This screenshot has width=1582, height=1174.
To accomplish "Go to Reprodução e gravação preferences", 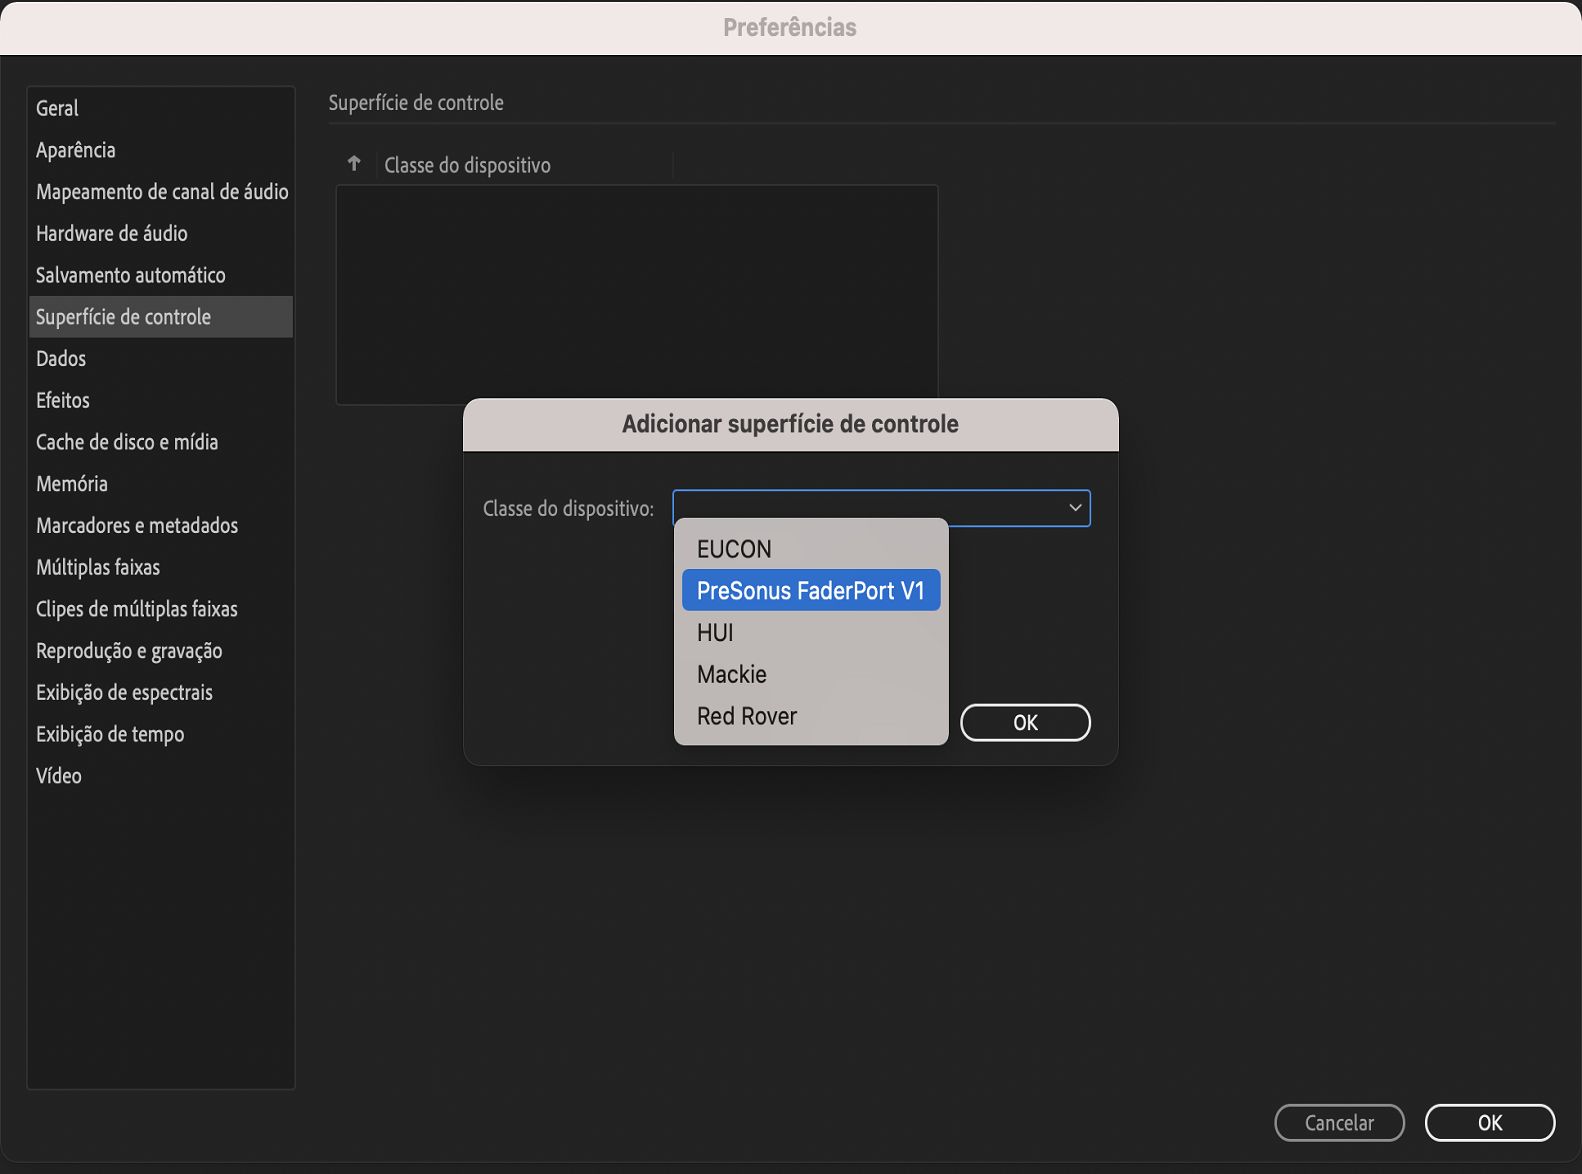I will coord(161,651).
